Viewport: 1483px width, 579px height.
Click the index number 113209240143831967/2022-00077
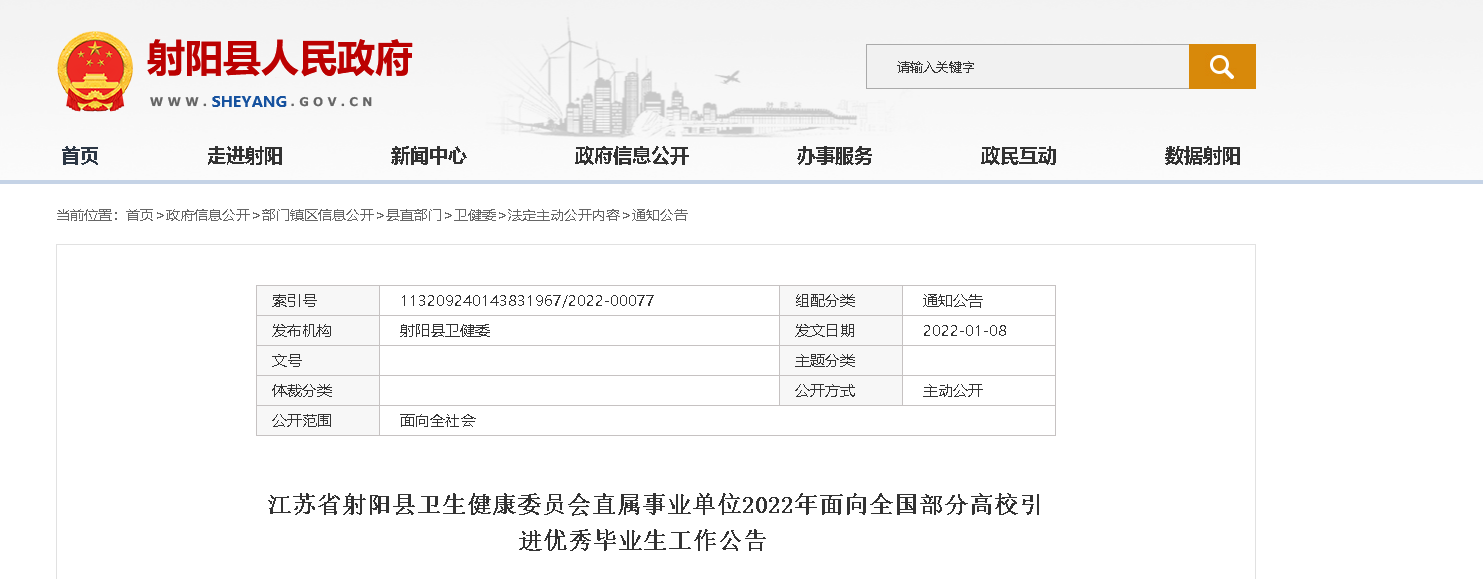pyautogui.click(x=527, y=301)
